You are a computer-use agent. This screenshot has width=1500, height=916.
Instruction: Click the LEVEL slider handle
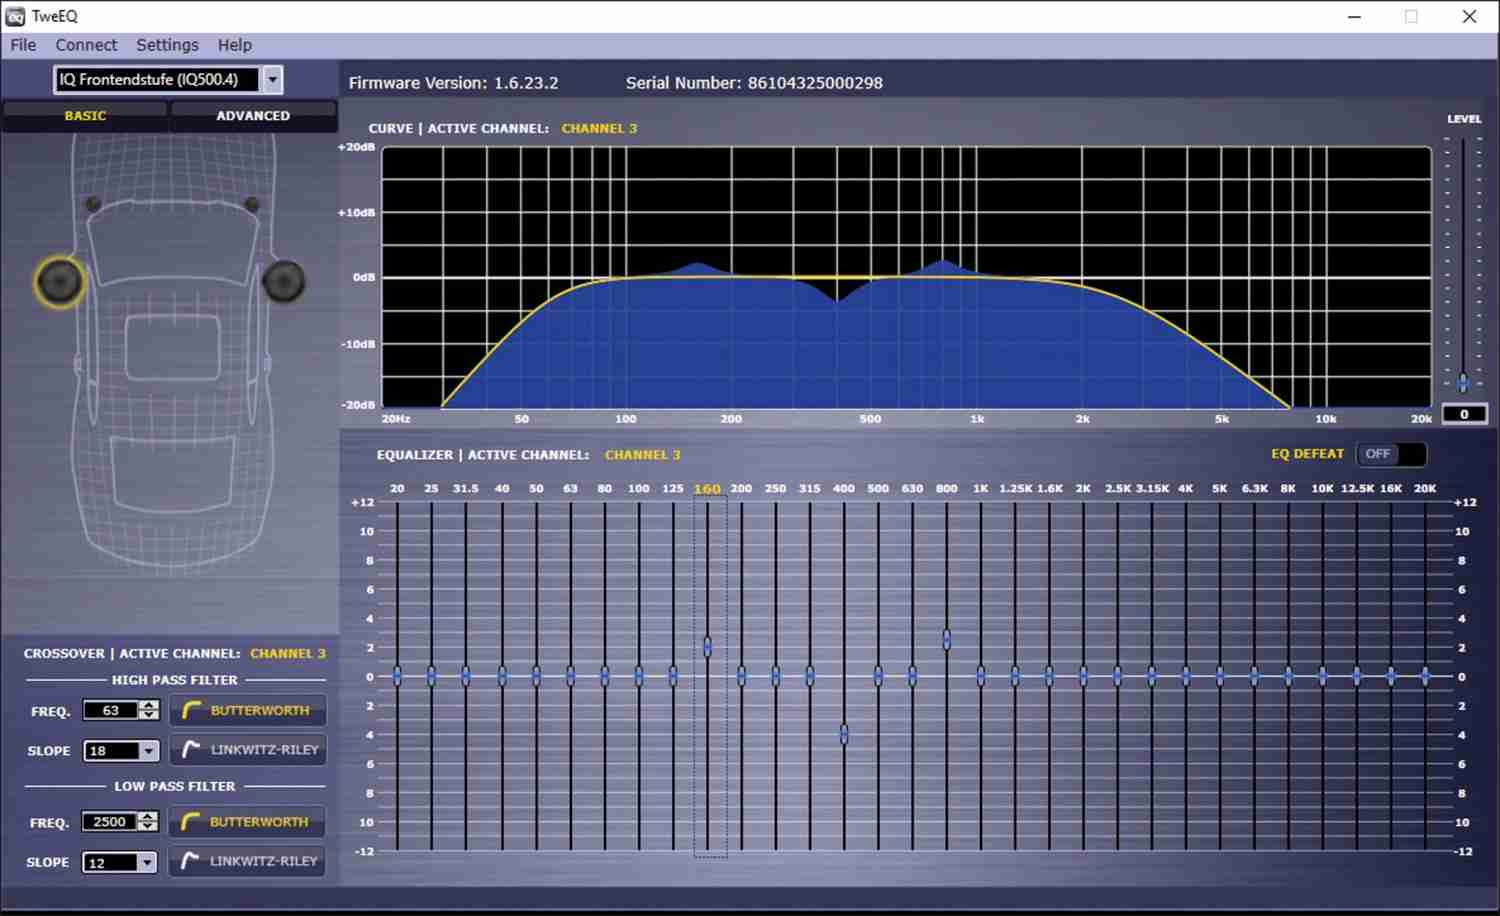[1463, 383]
